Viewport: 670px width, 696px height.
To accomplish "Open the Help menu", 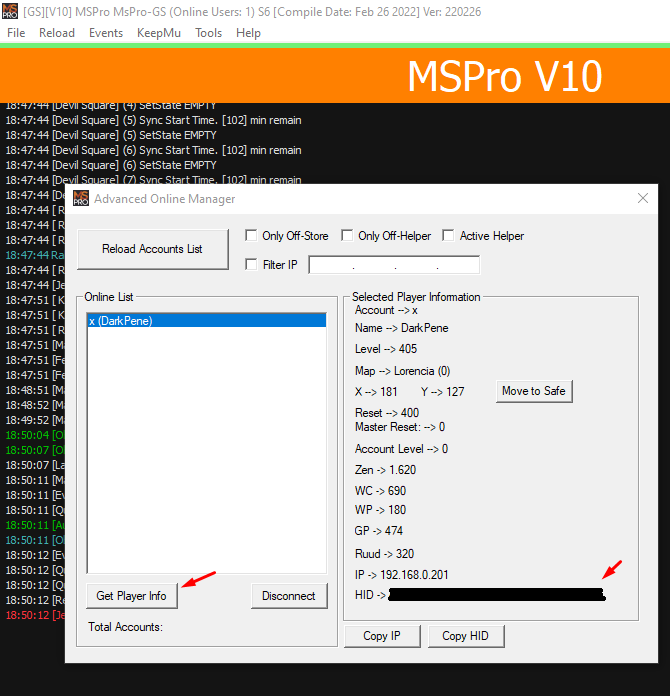I will click(248, 33).
